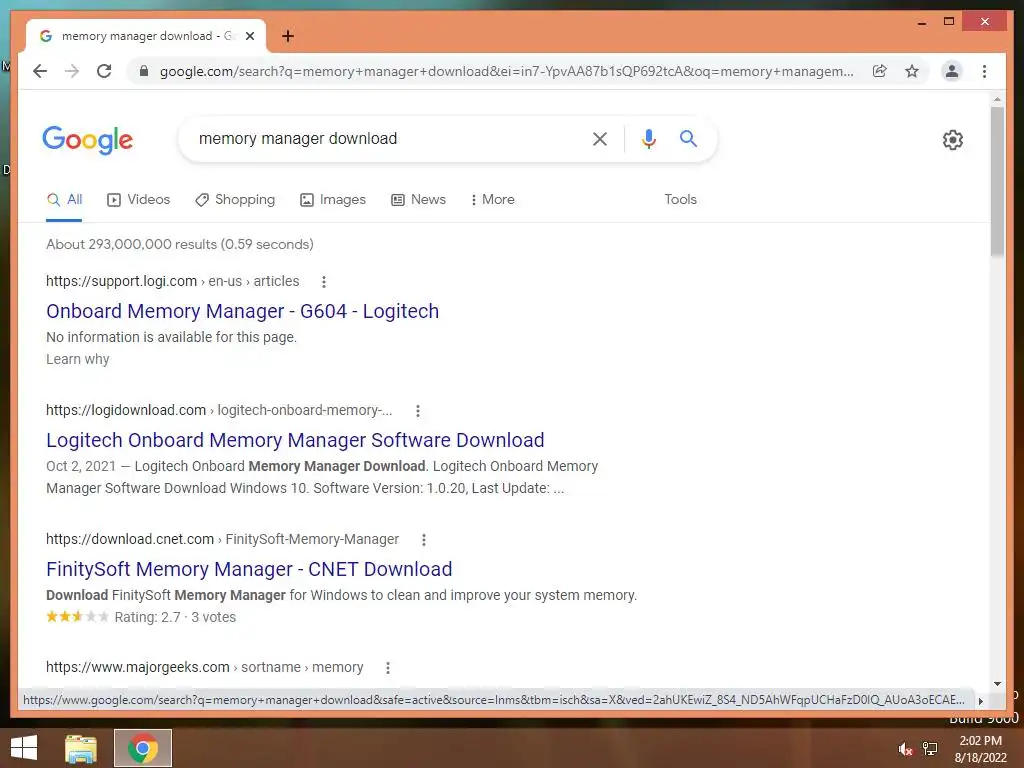Image resolution: width=1024 pixels, height=768 pixels.
Task: Start voice search with the microphone
Action: tap(648, 138)
